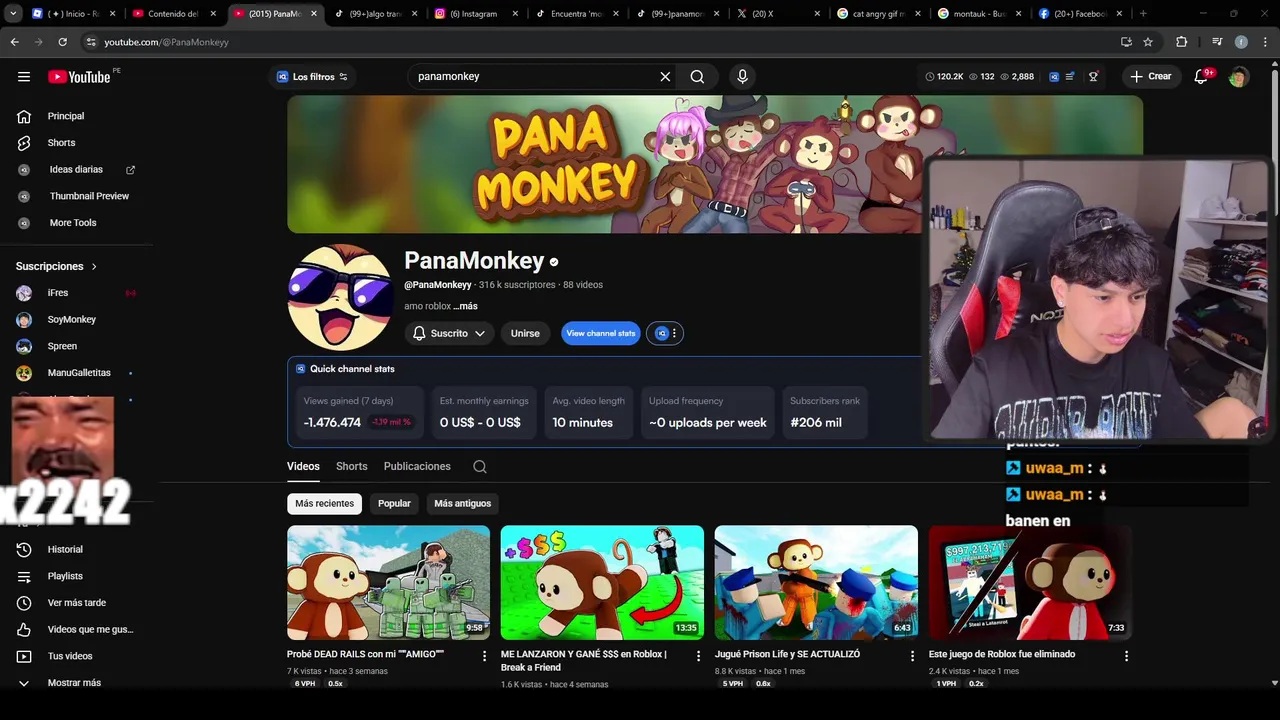Click the vidIQ trophy icon in the header

click(1093, 76)
